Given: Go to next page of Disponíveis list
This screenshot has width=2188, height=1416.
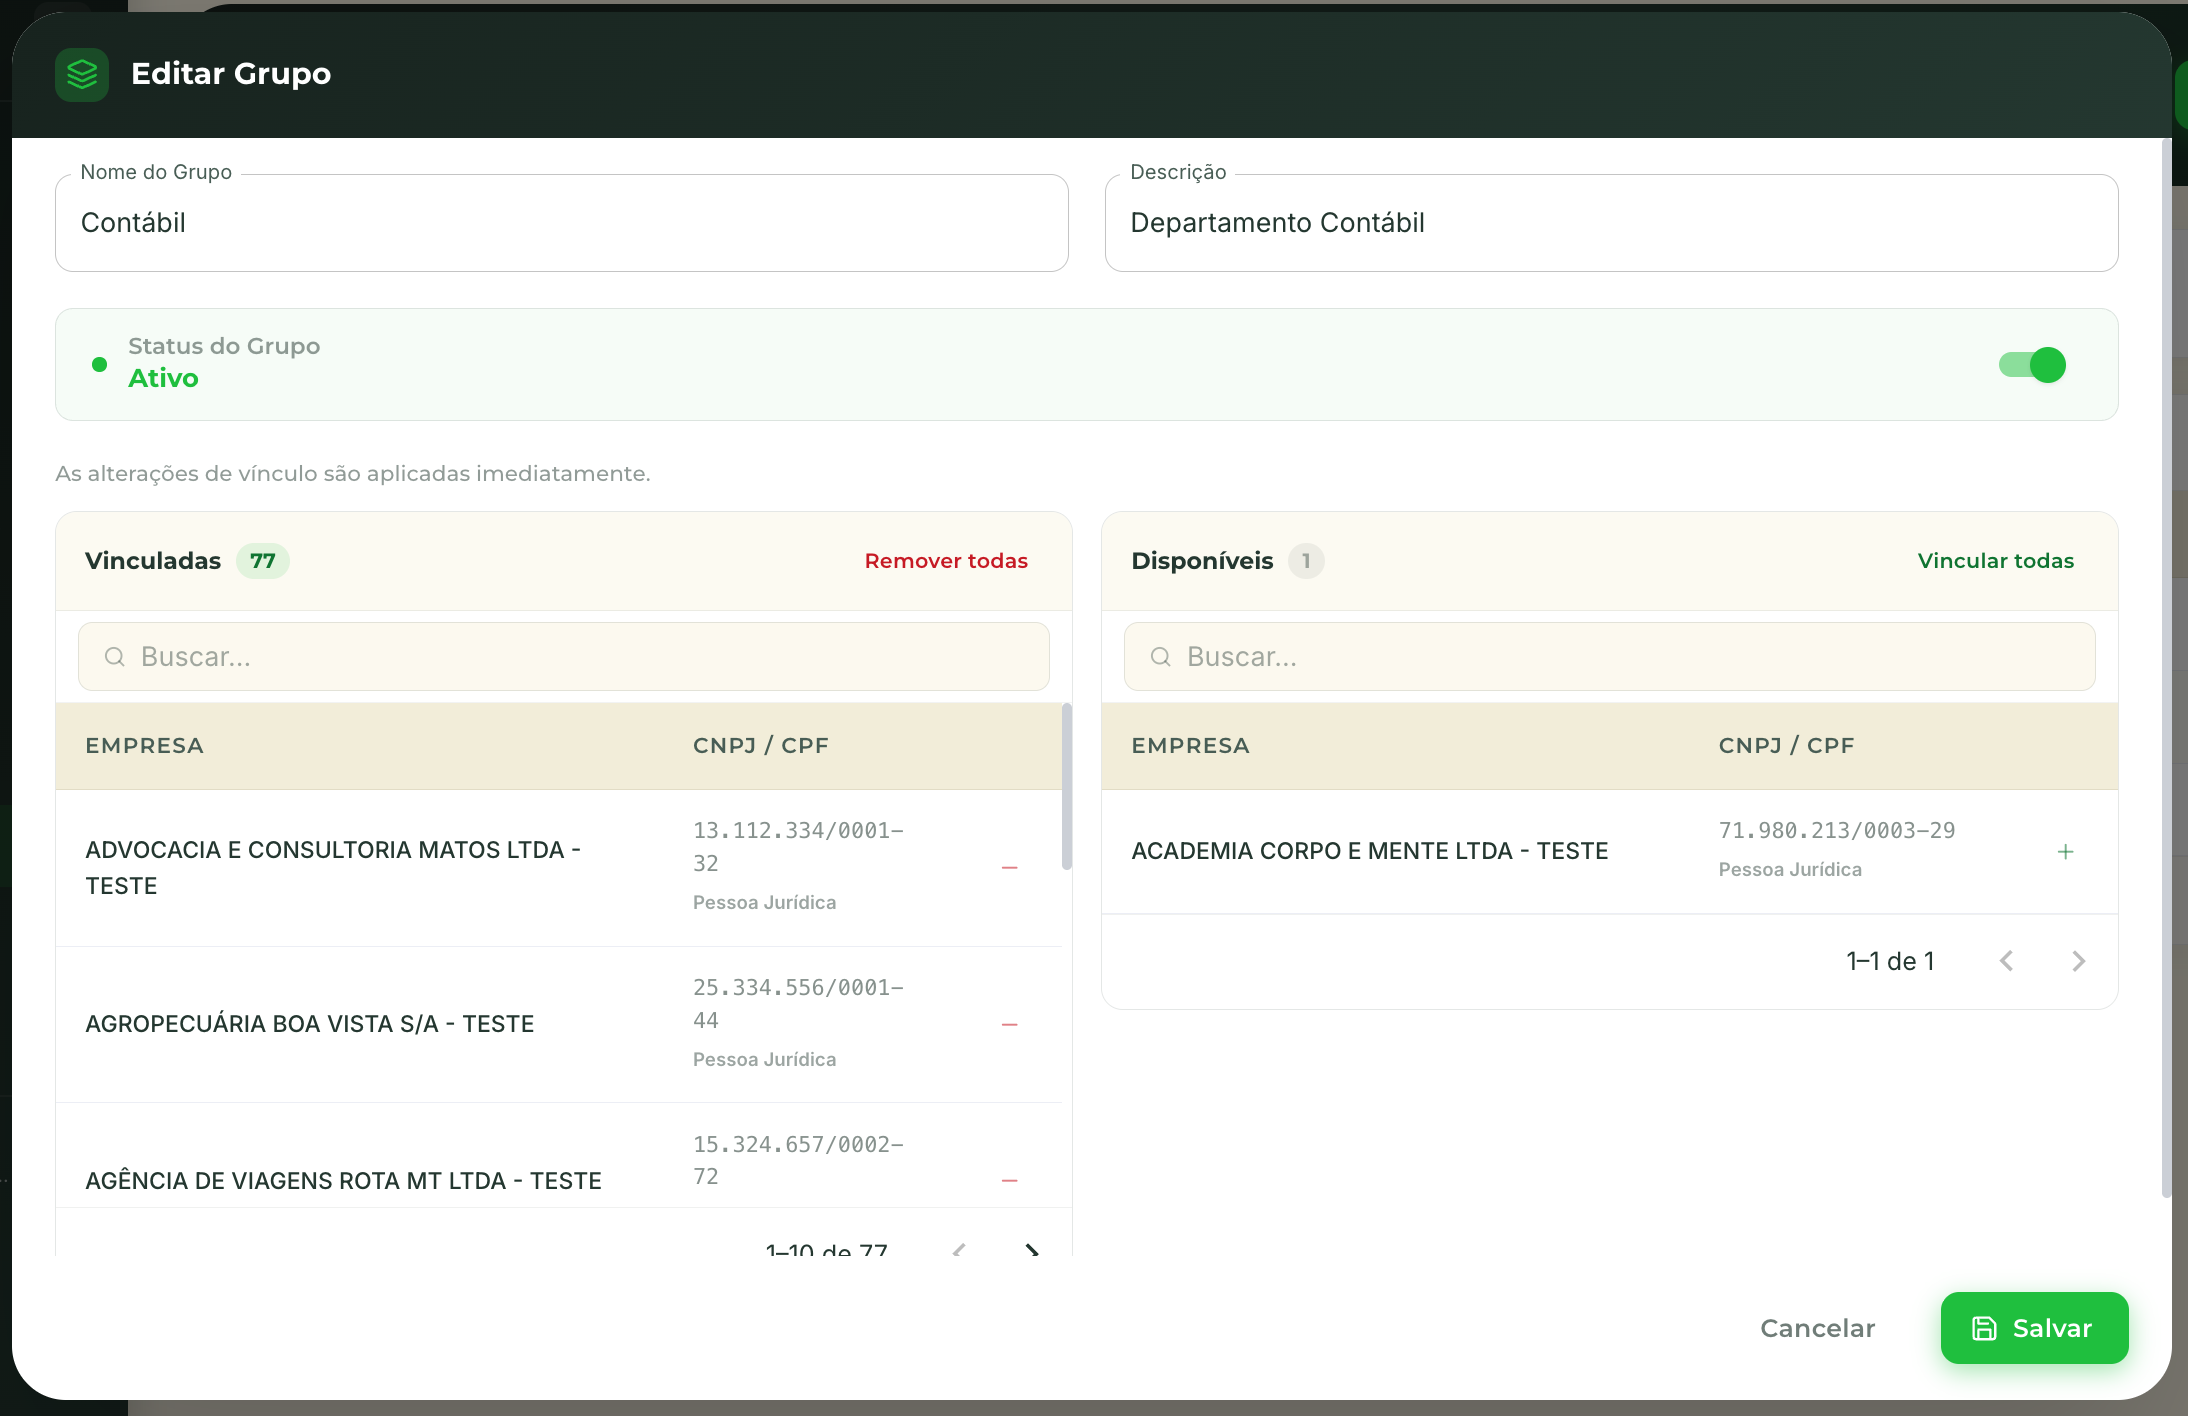Looking at the screenshot, I should (2078, 961).
